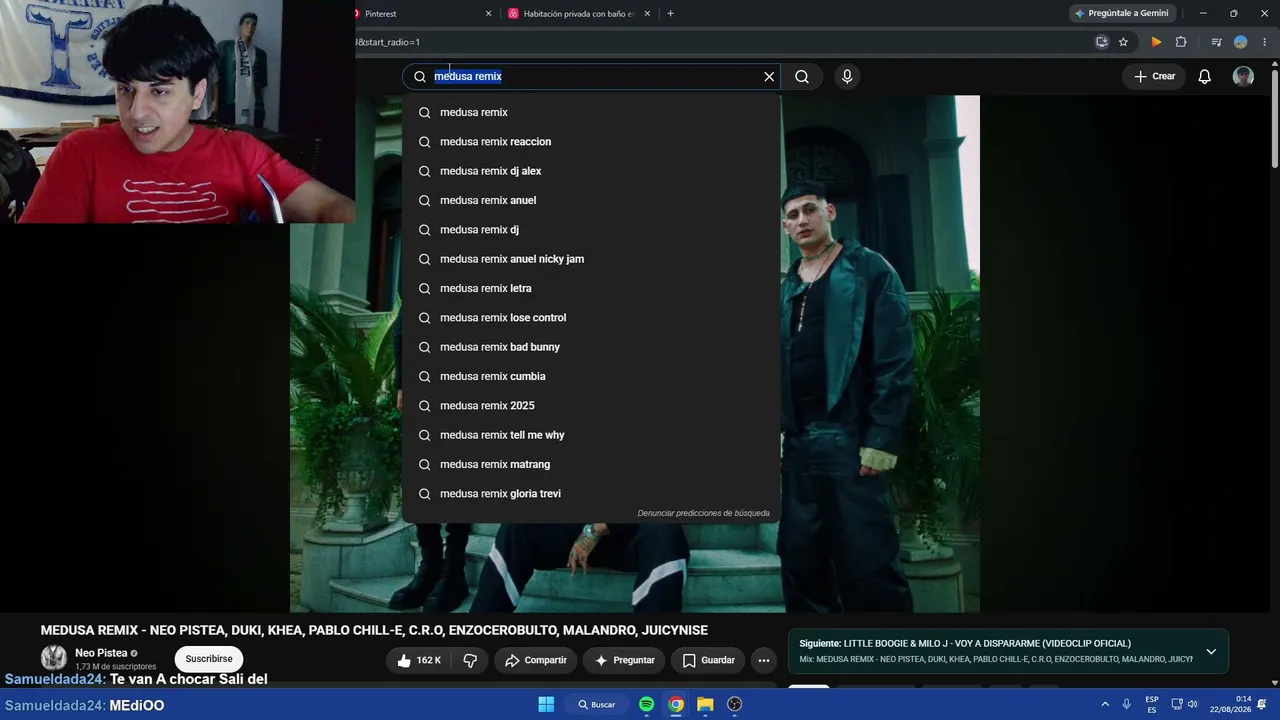Select suggestion 'medusa remix anuel nicky jam'
Image resolution: width=1280 pixels, height=720 pixels.
click(591, 259)
